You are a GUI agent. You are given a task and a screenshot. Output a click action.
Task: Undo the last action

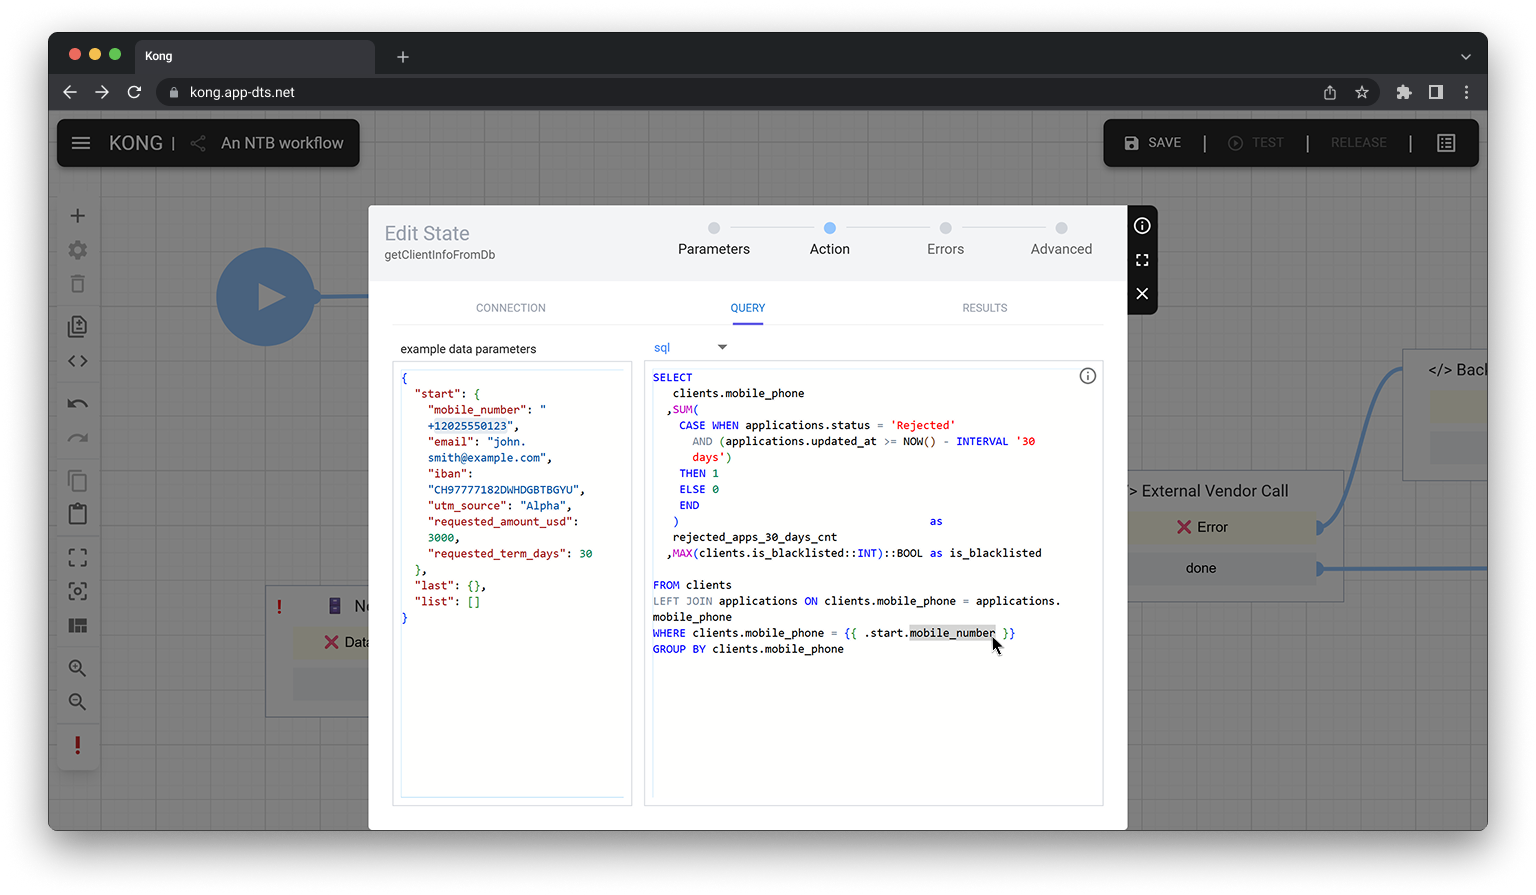point(77,404)
